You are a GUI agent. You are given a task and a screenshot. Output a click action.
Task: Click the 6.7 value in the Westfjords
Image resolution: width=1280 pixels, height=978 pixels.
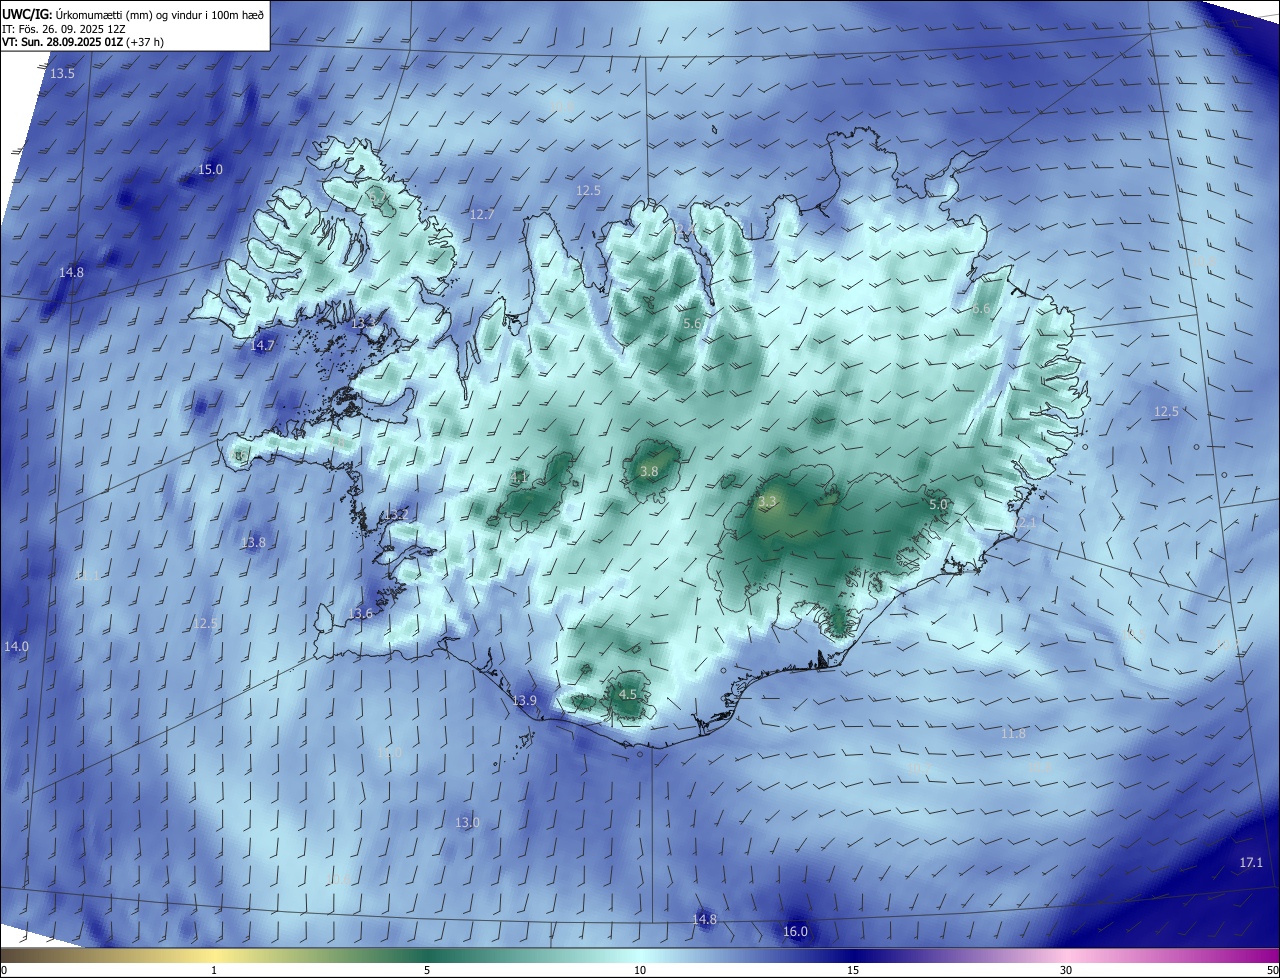(x=379, y=199)
